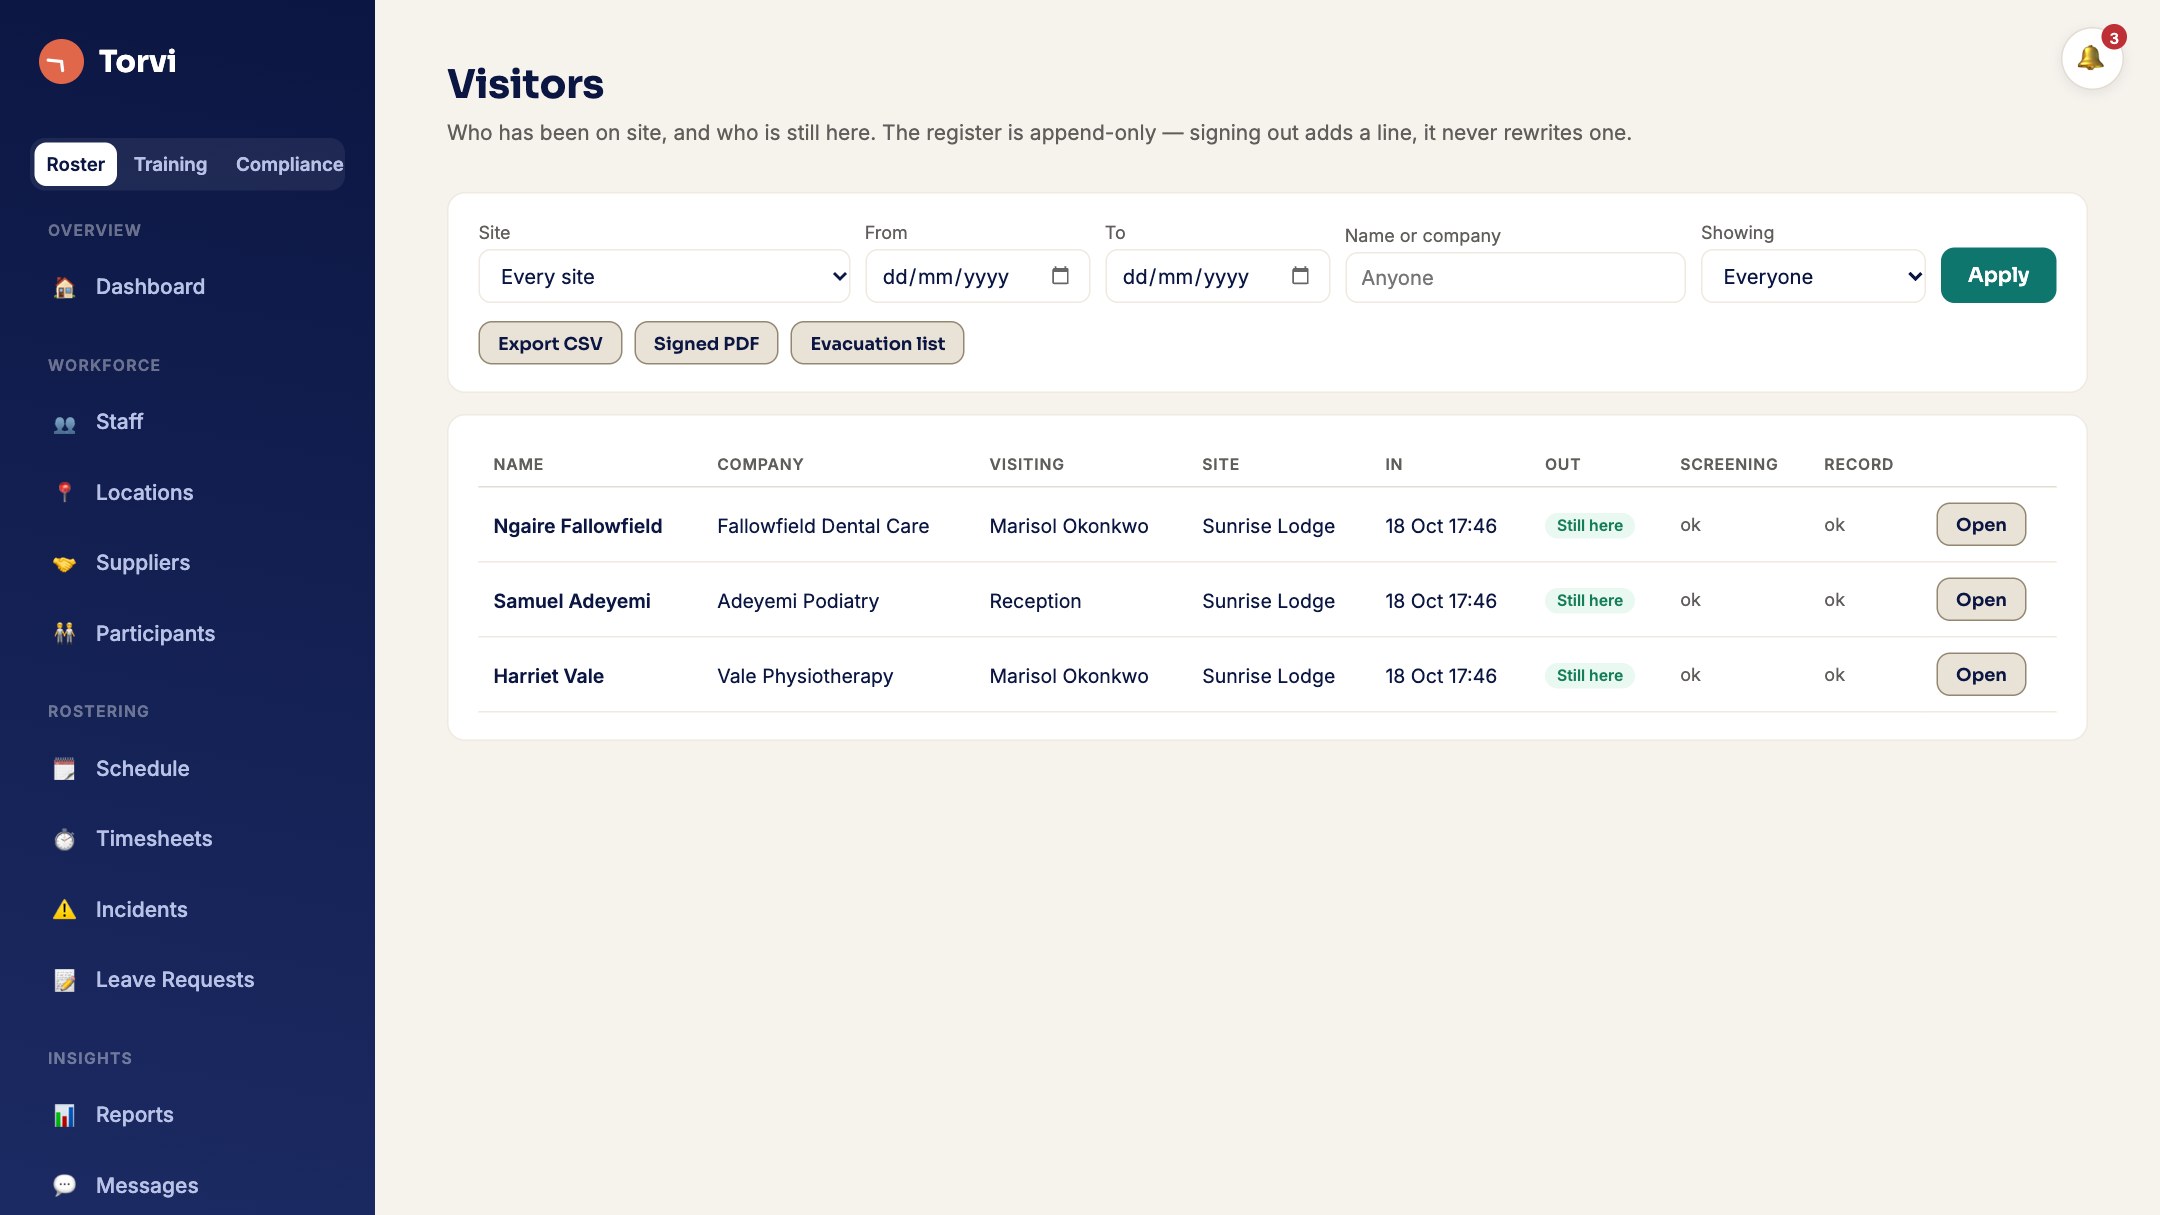Click the From date input field

pyautogui.click(x=977, y=276)
